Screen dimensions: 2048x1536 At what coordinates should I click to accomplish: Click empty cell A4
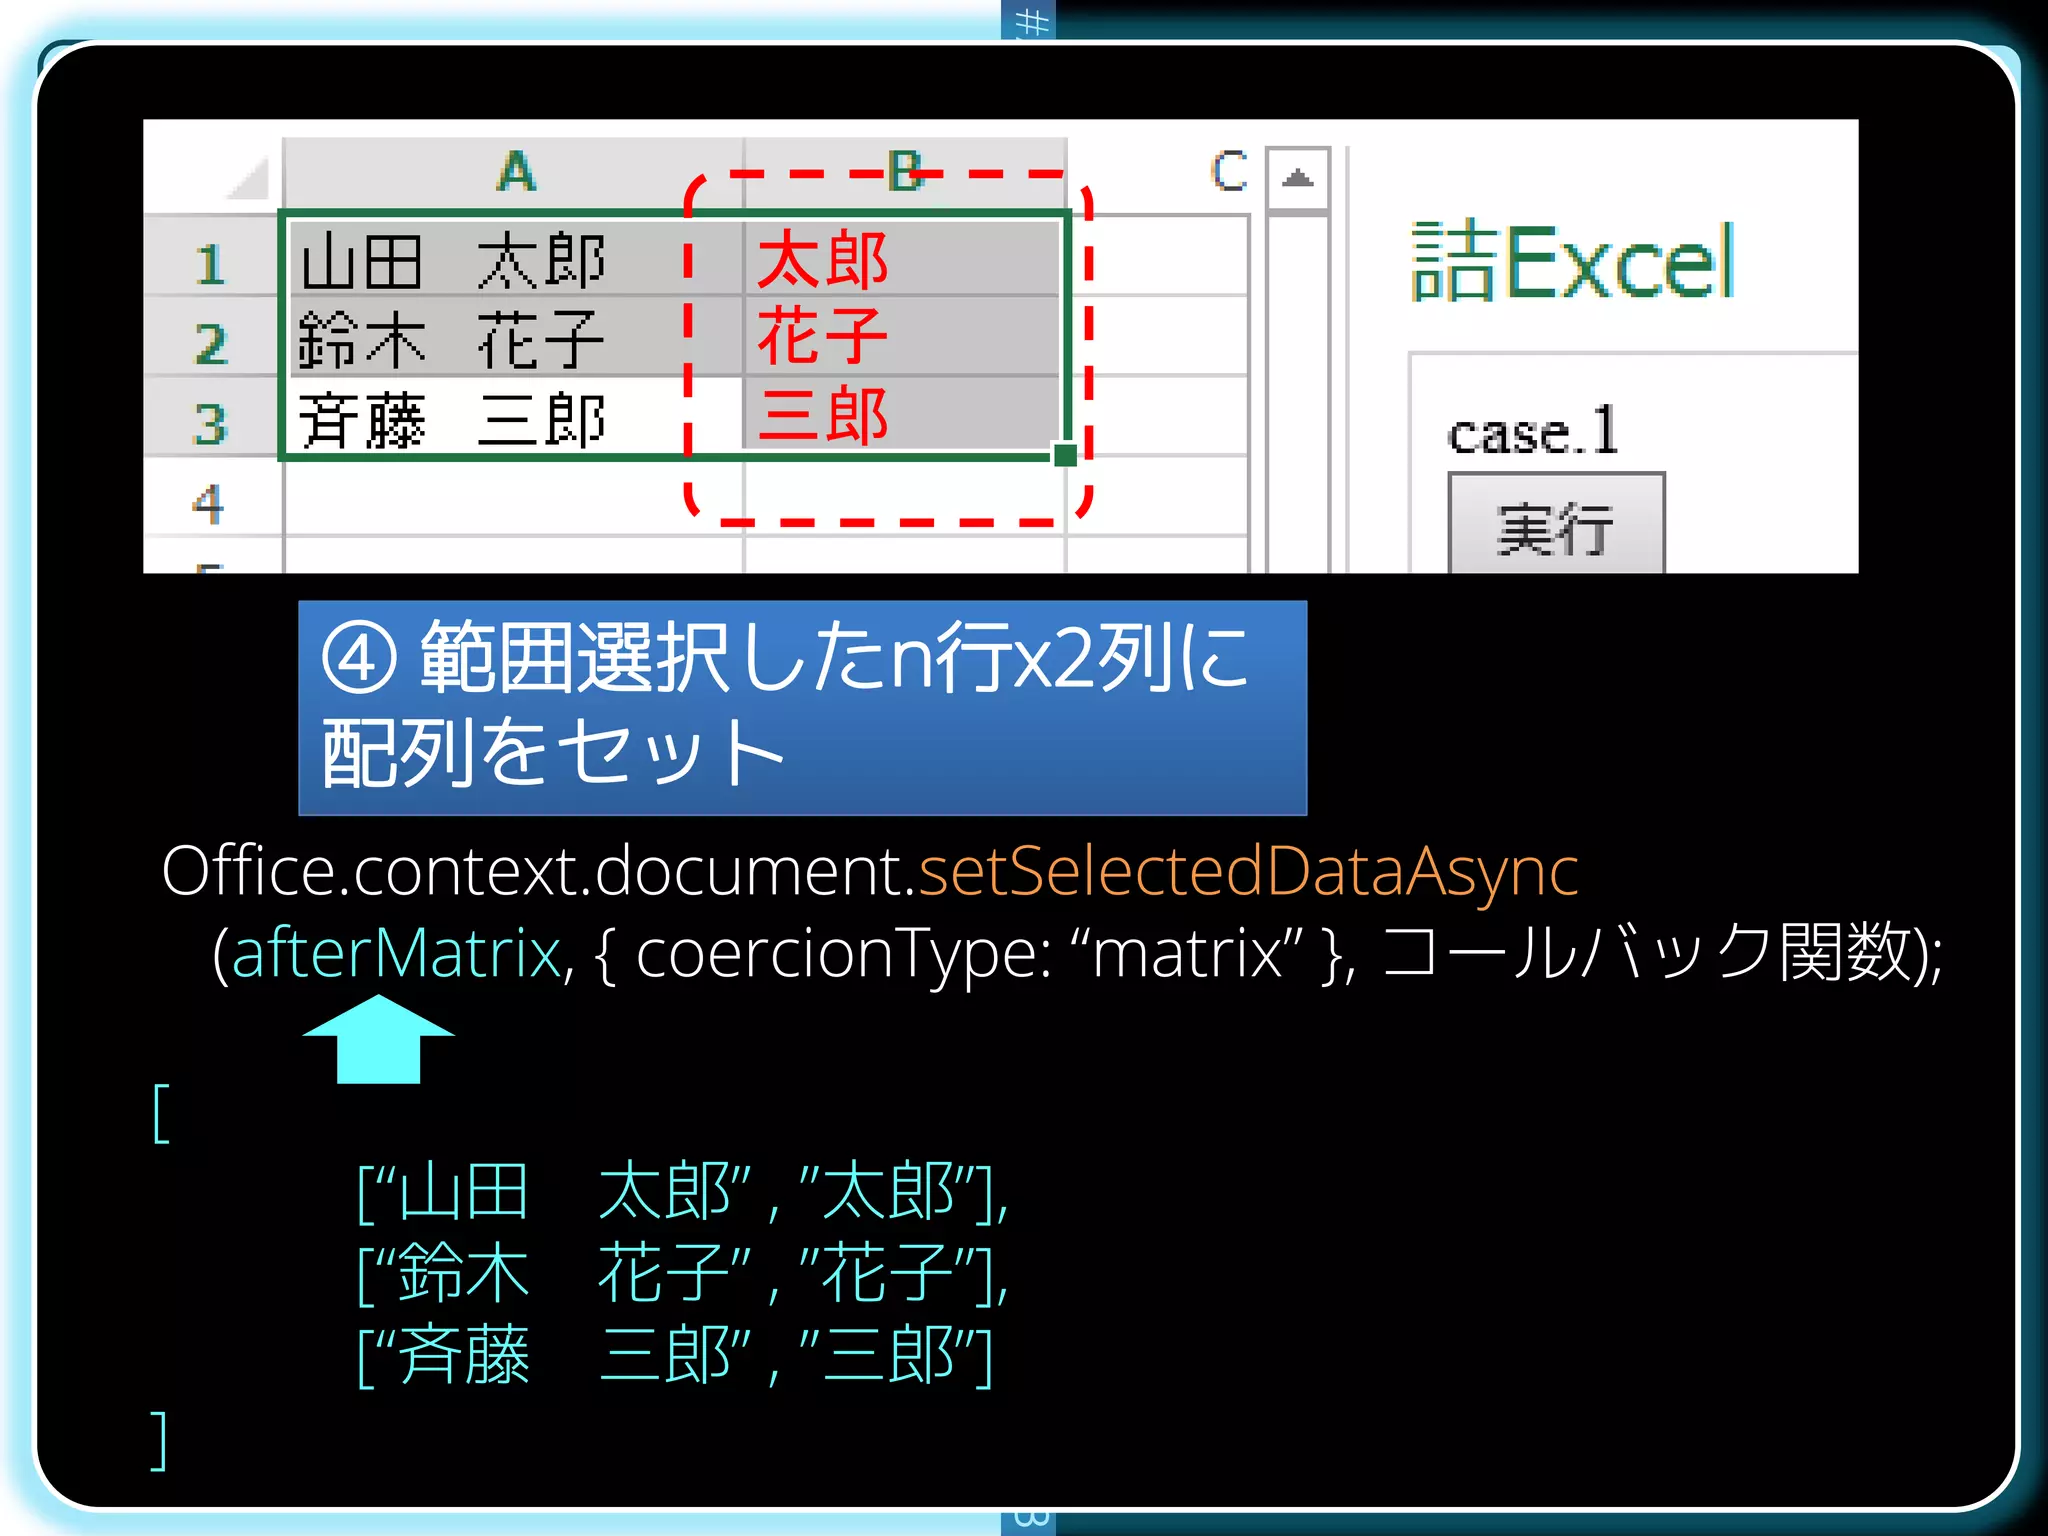[514, 498]
